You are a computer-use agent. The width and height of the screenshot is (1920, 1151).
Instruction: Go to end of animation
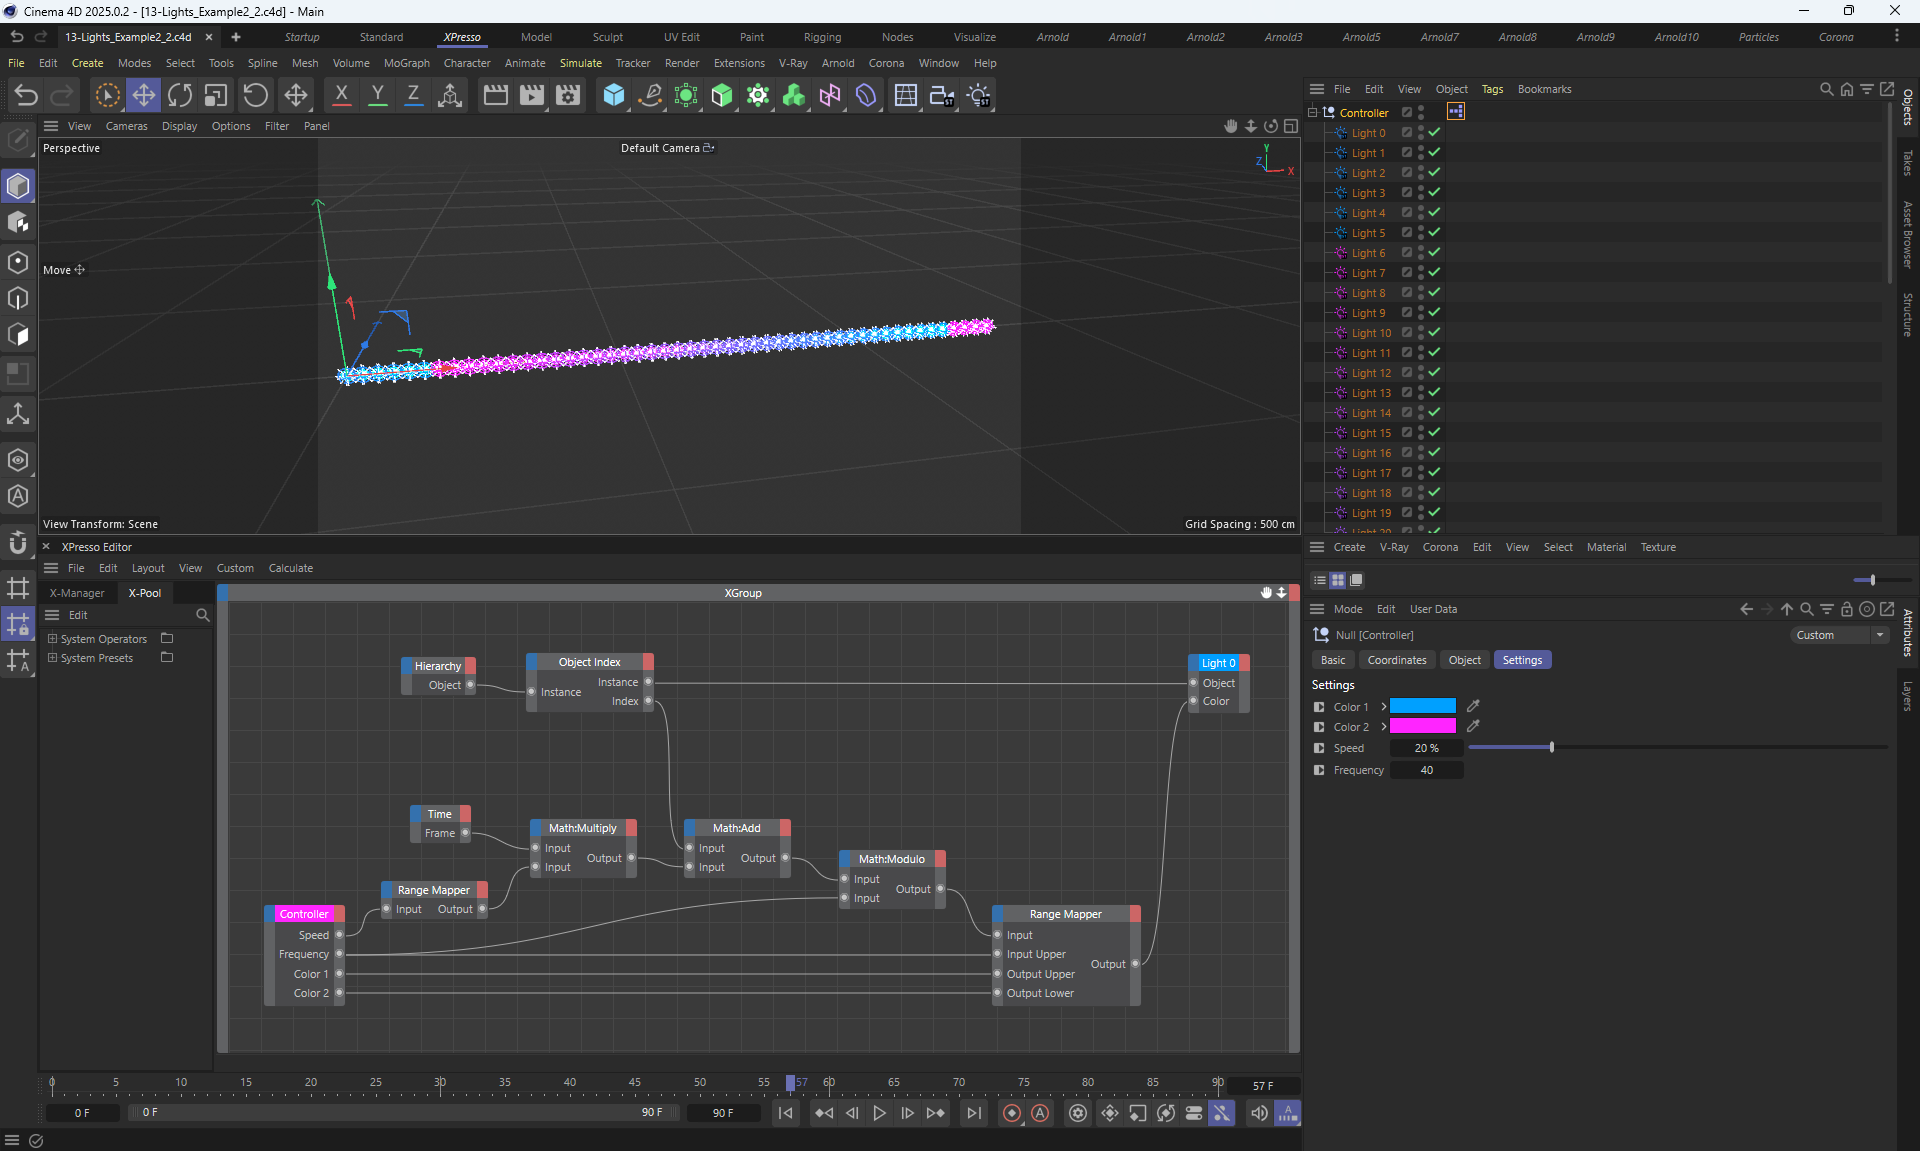973,1113
